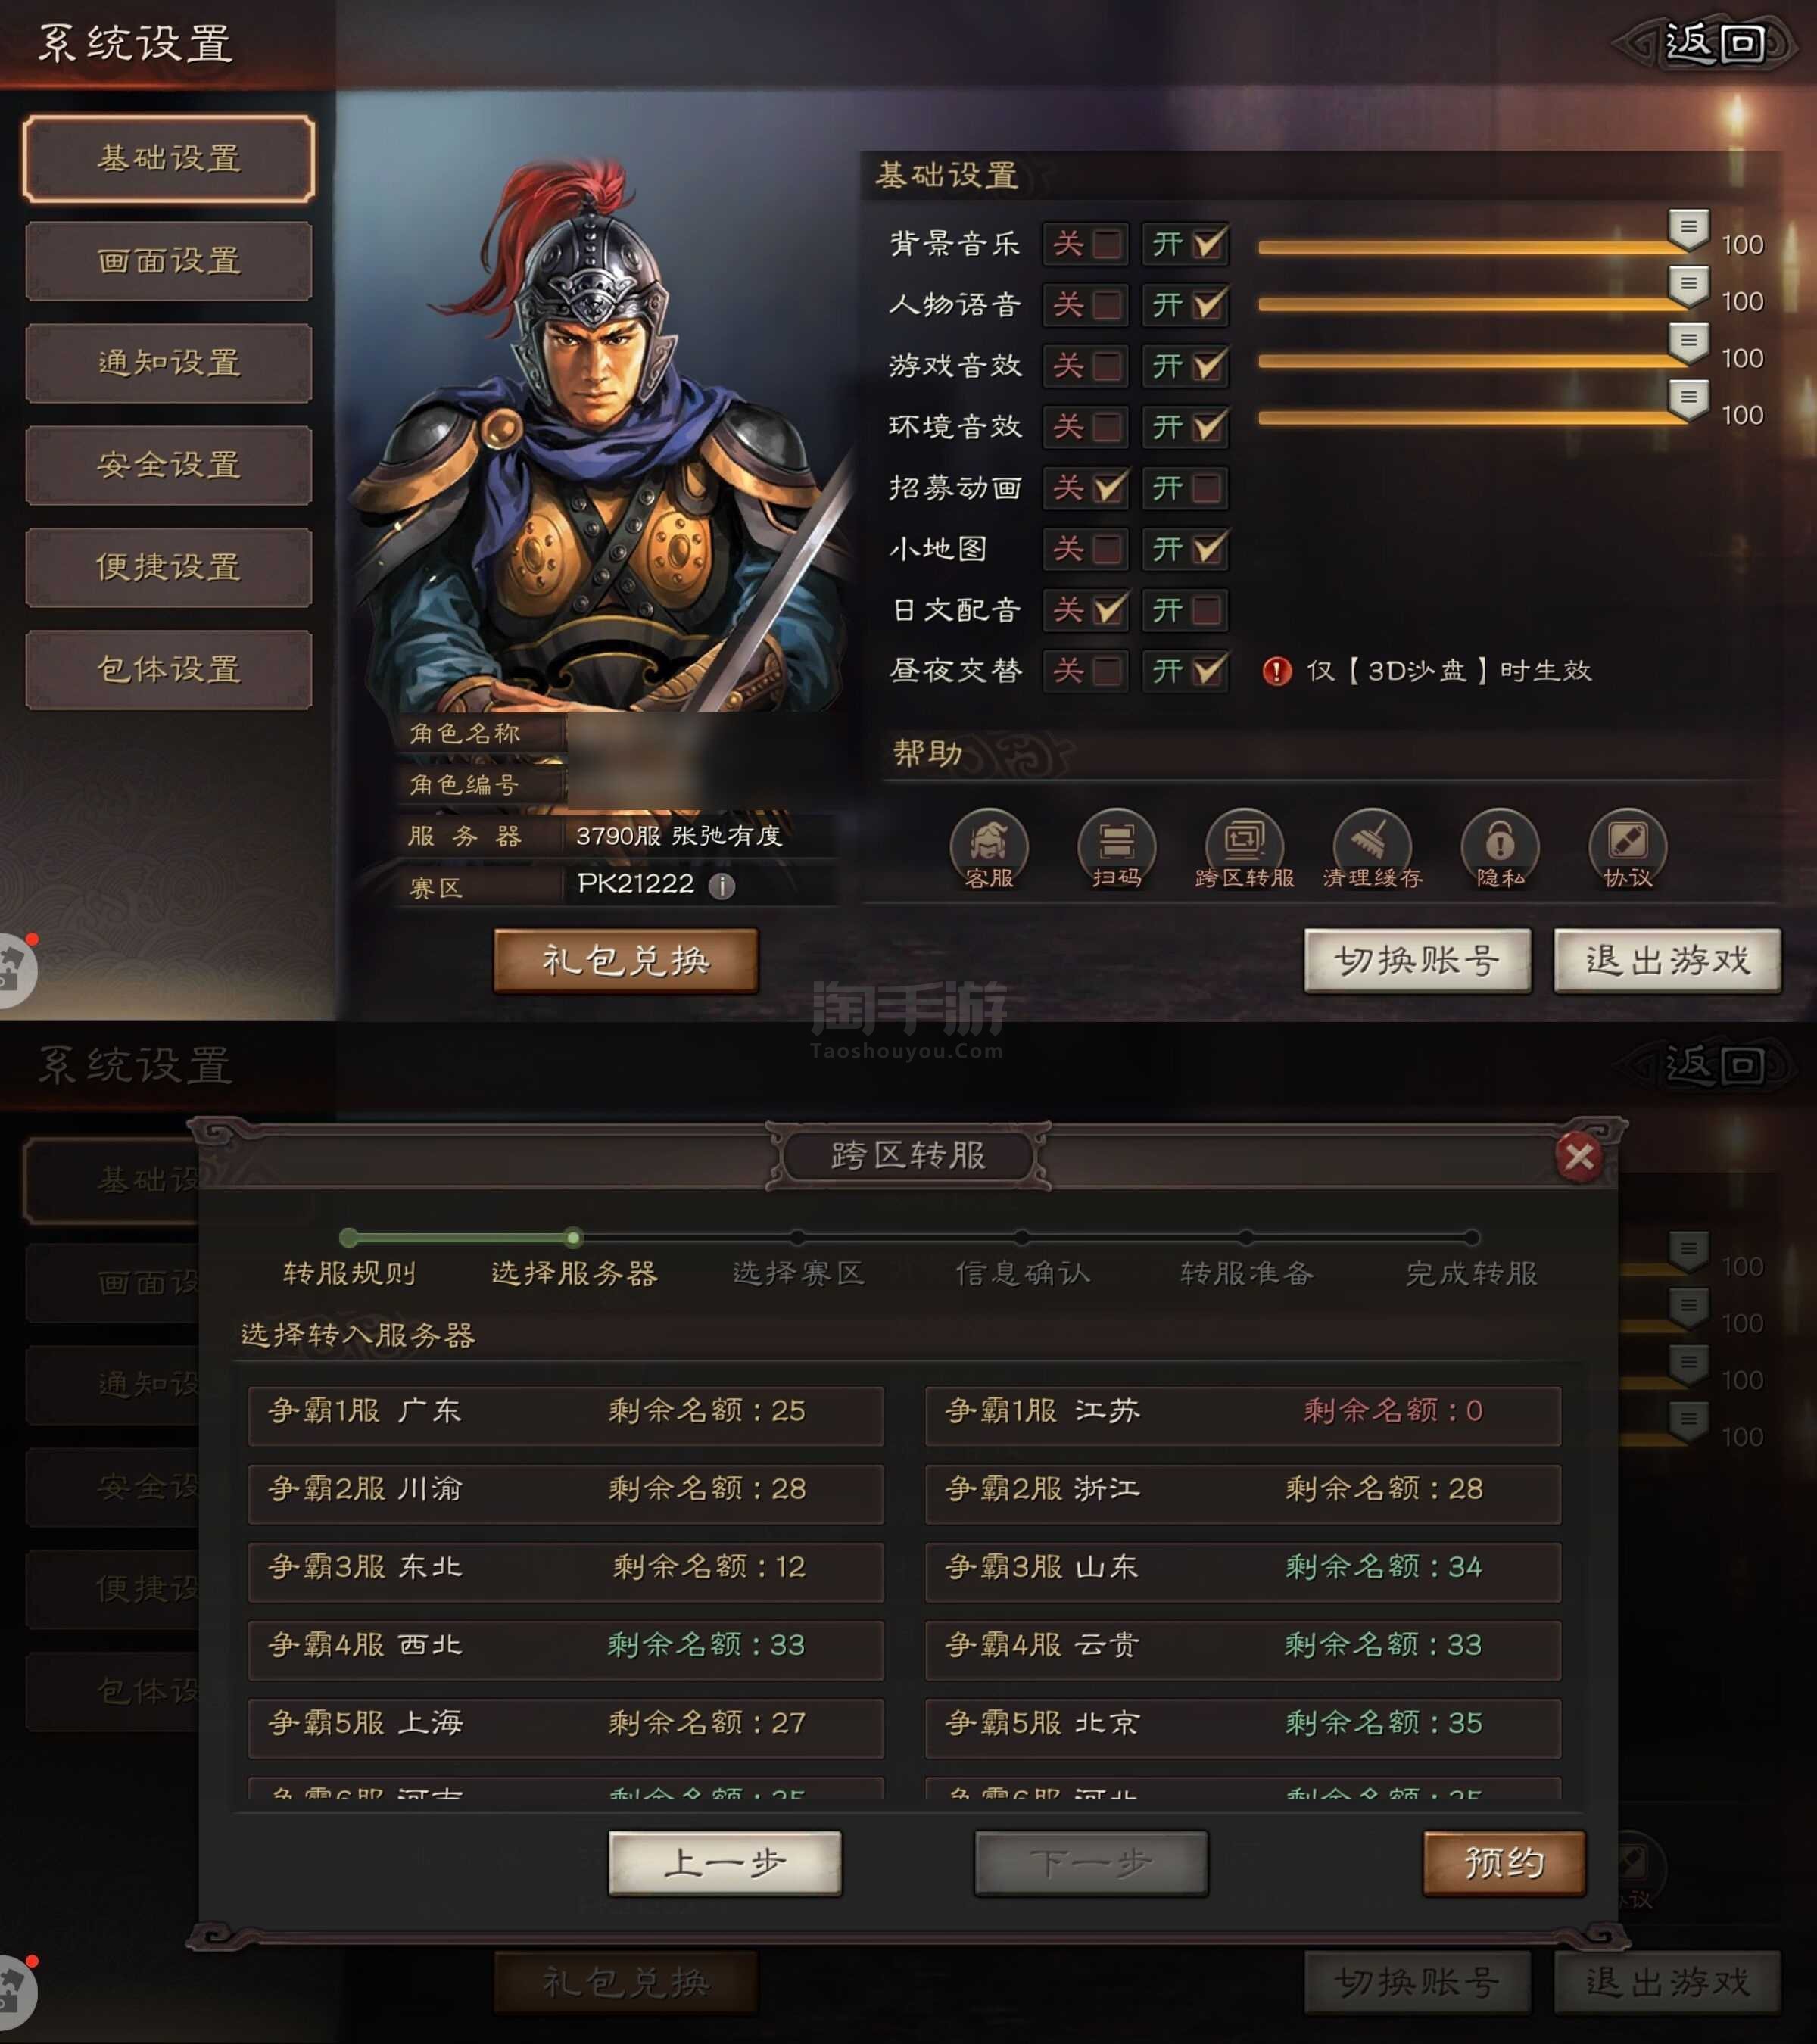
Task: Click the 上一步 previous step button
Action: pyautogui.click(x=725, y=1863)
